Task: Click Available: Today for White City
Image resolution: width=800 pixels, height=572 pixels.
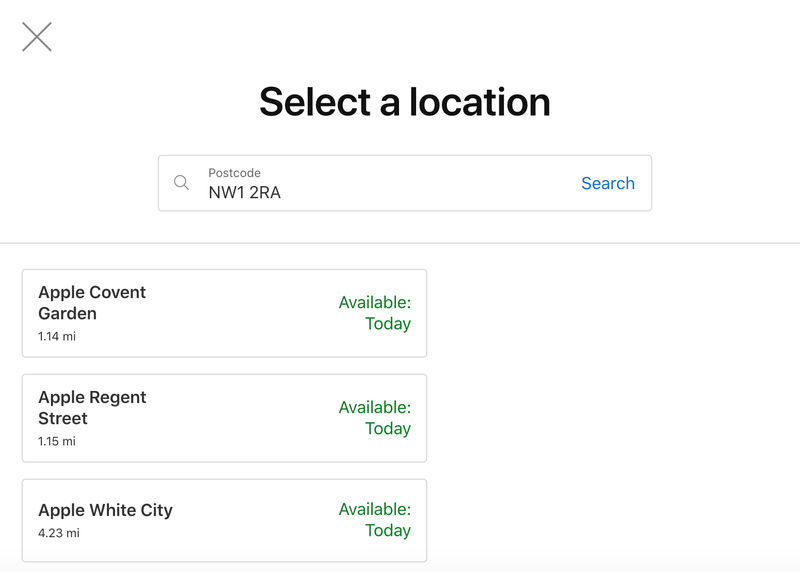Action: click(375, 519)
